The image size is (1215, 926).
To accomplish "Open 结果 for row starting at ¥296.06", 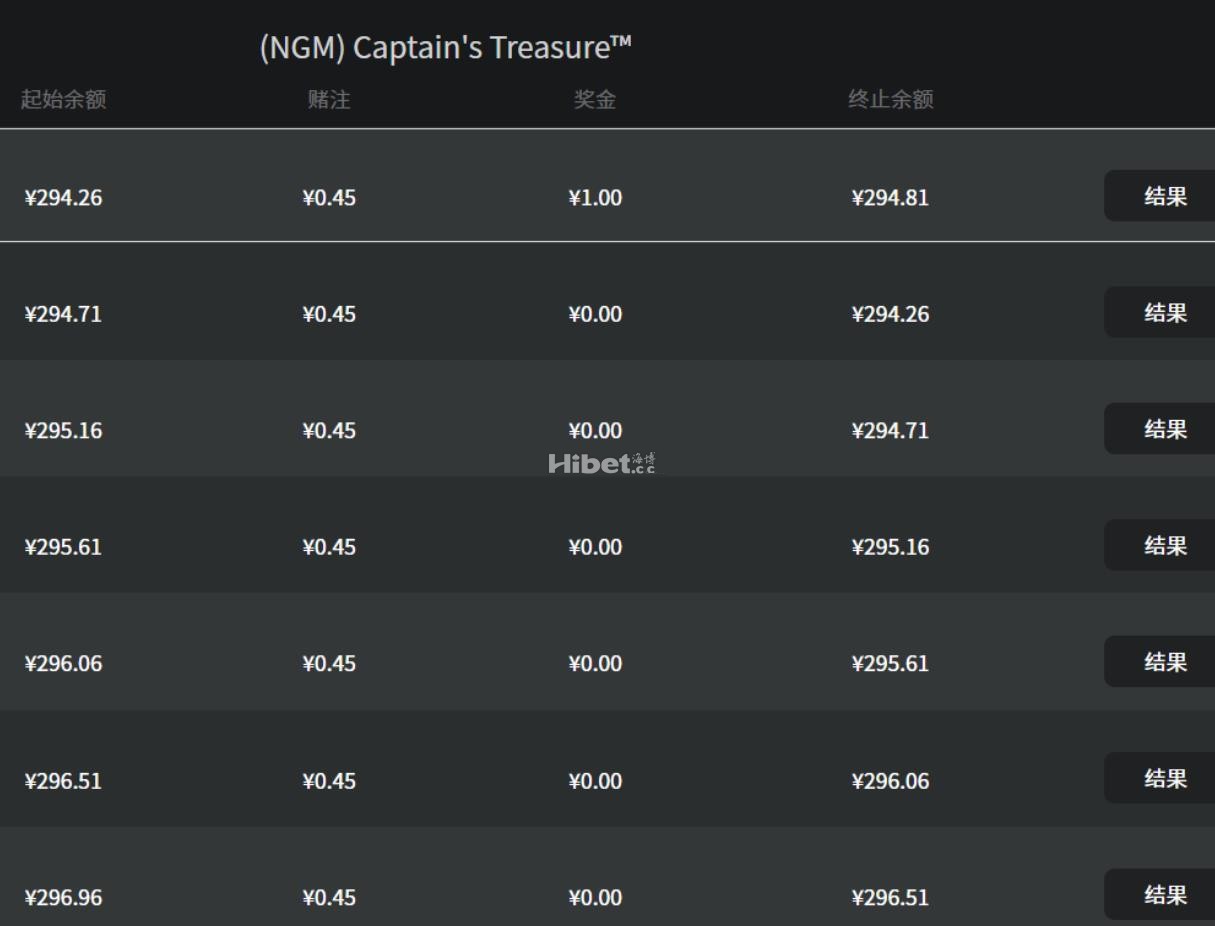I will coord(1164,662).
